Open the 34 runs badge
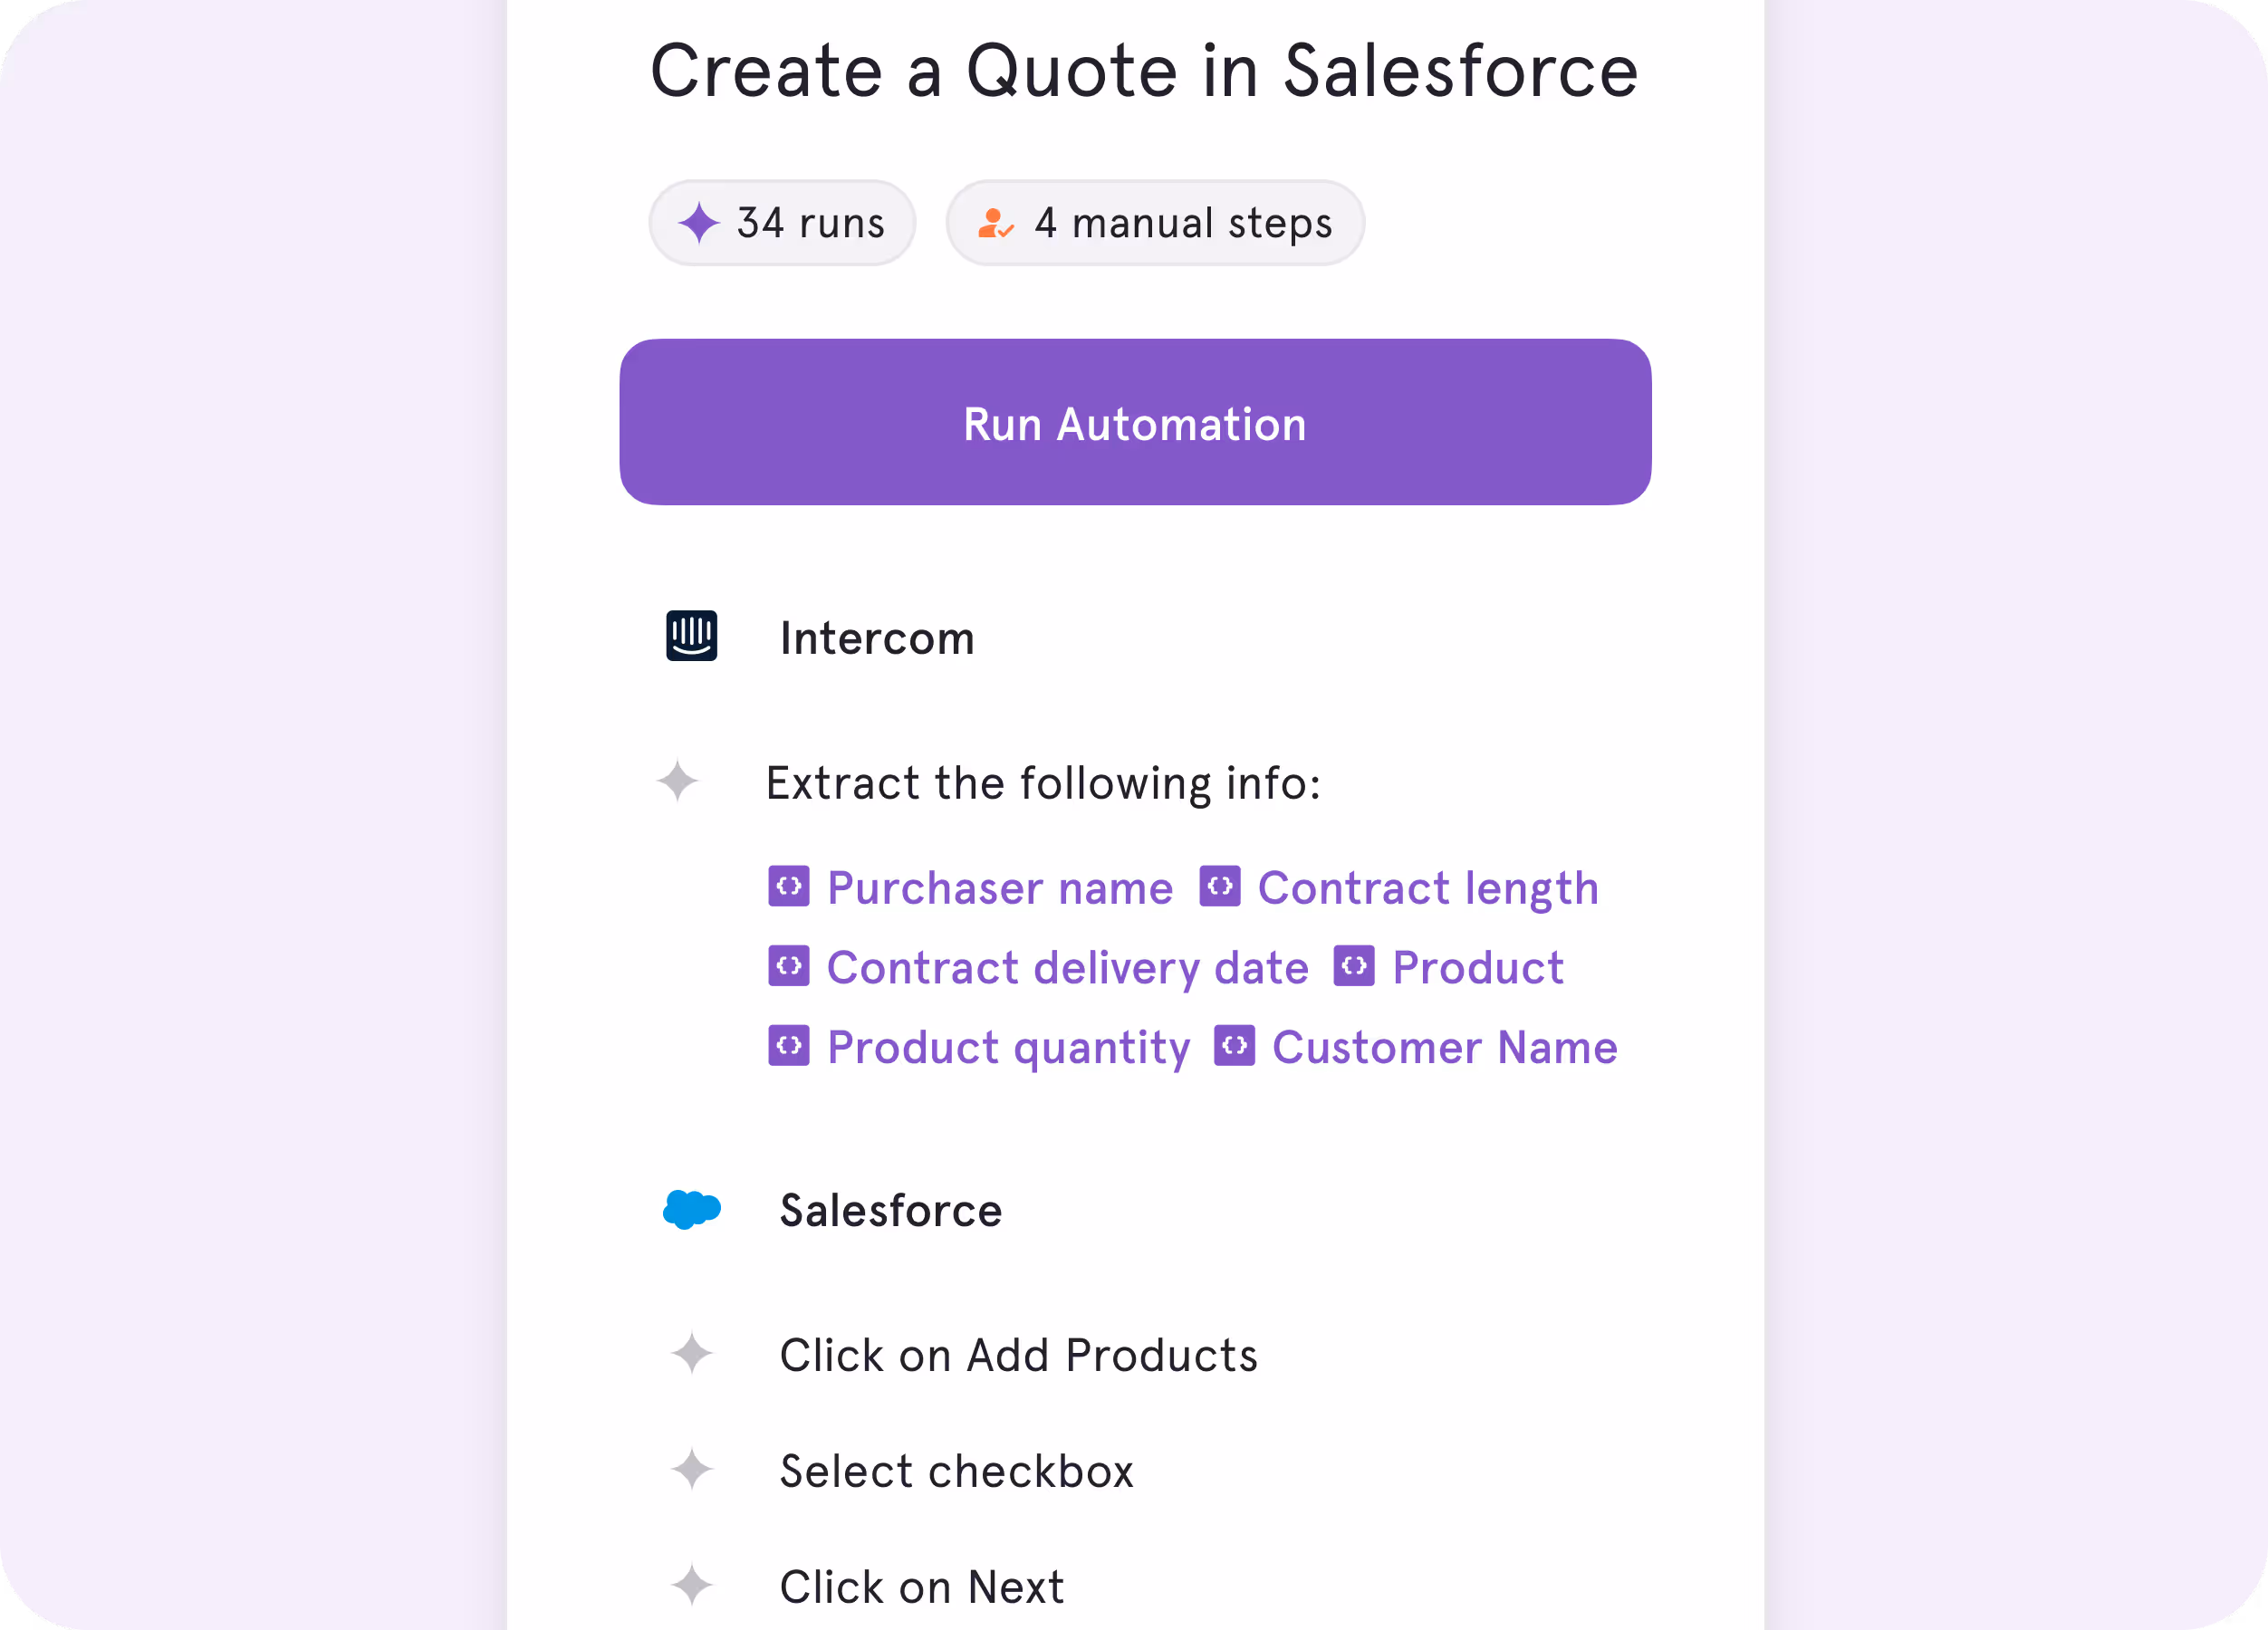This screenshot has height=1630, width=2268. tap(782, 223)
